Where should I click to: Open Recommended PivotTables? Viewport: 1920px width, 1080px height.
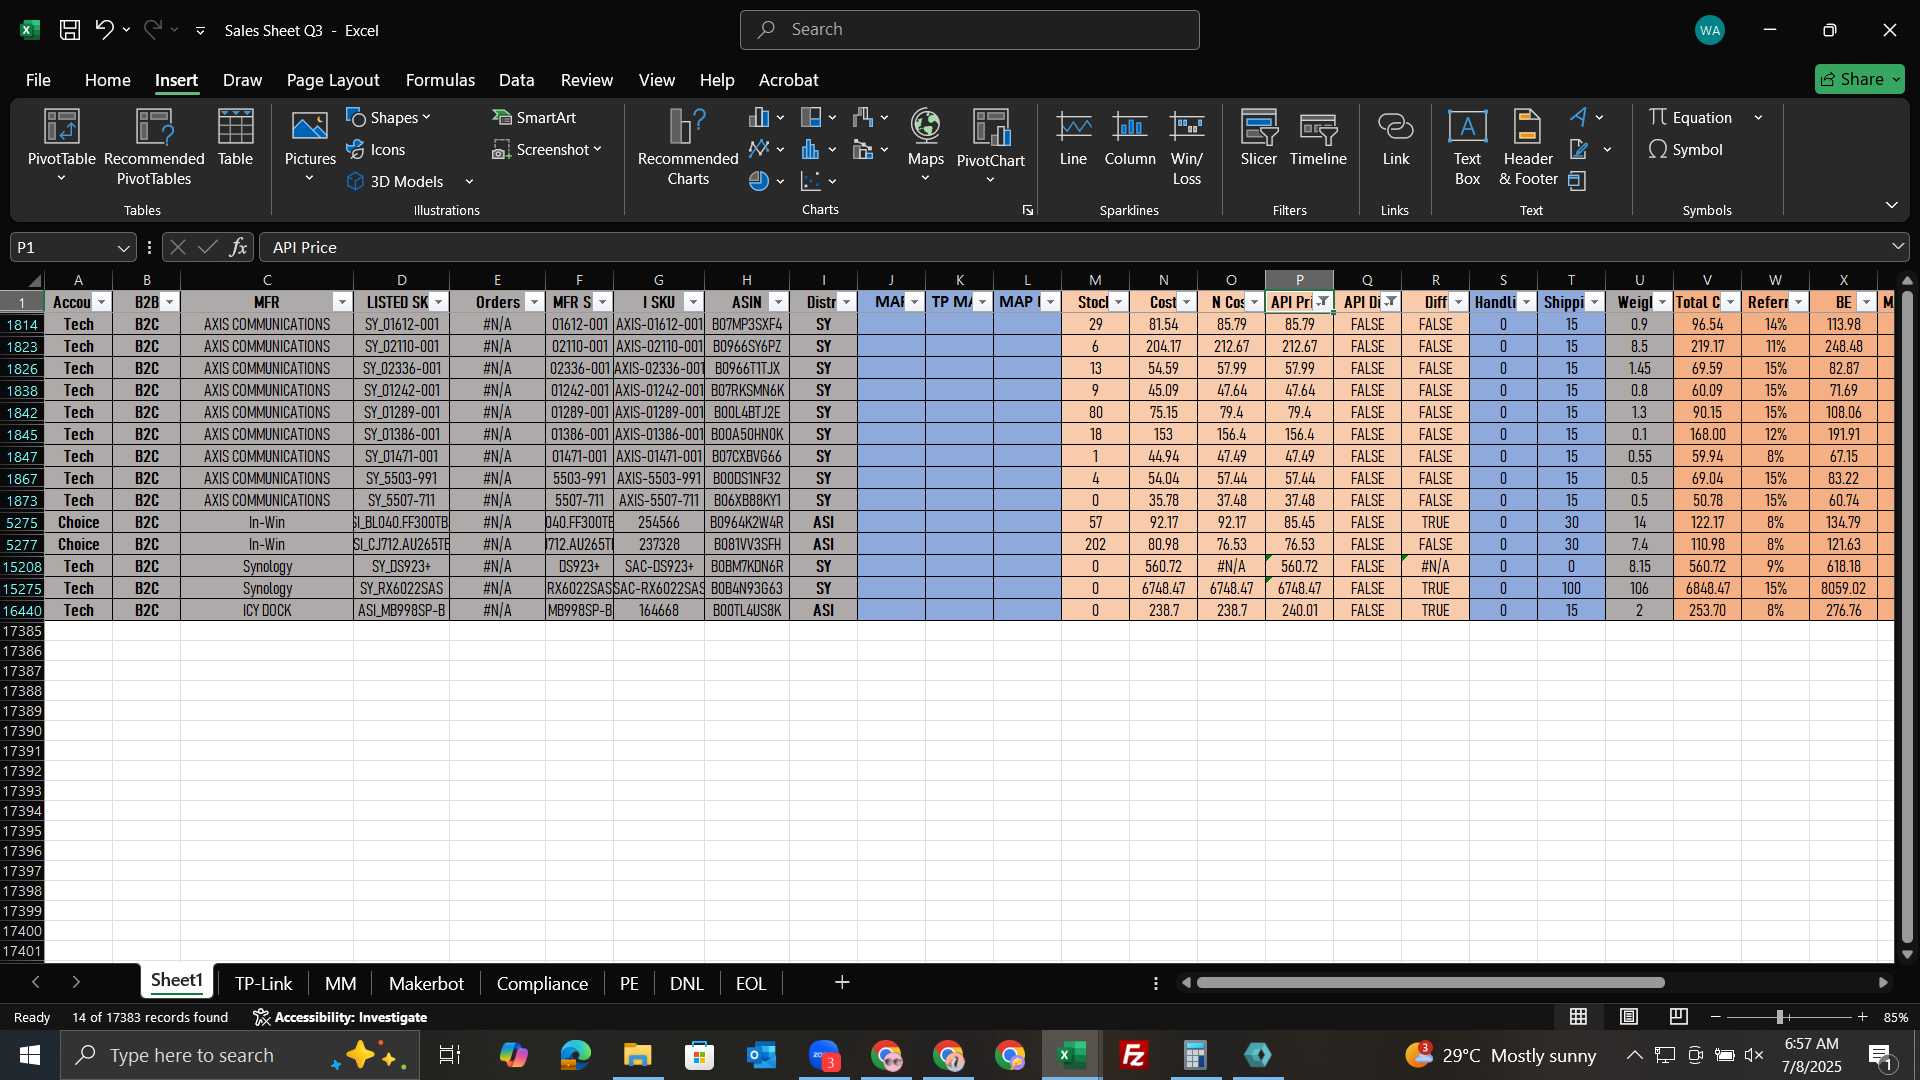(154, 146)
